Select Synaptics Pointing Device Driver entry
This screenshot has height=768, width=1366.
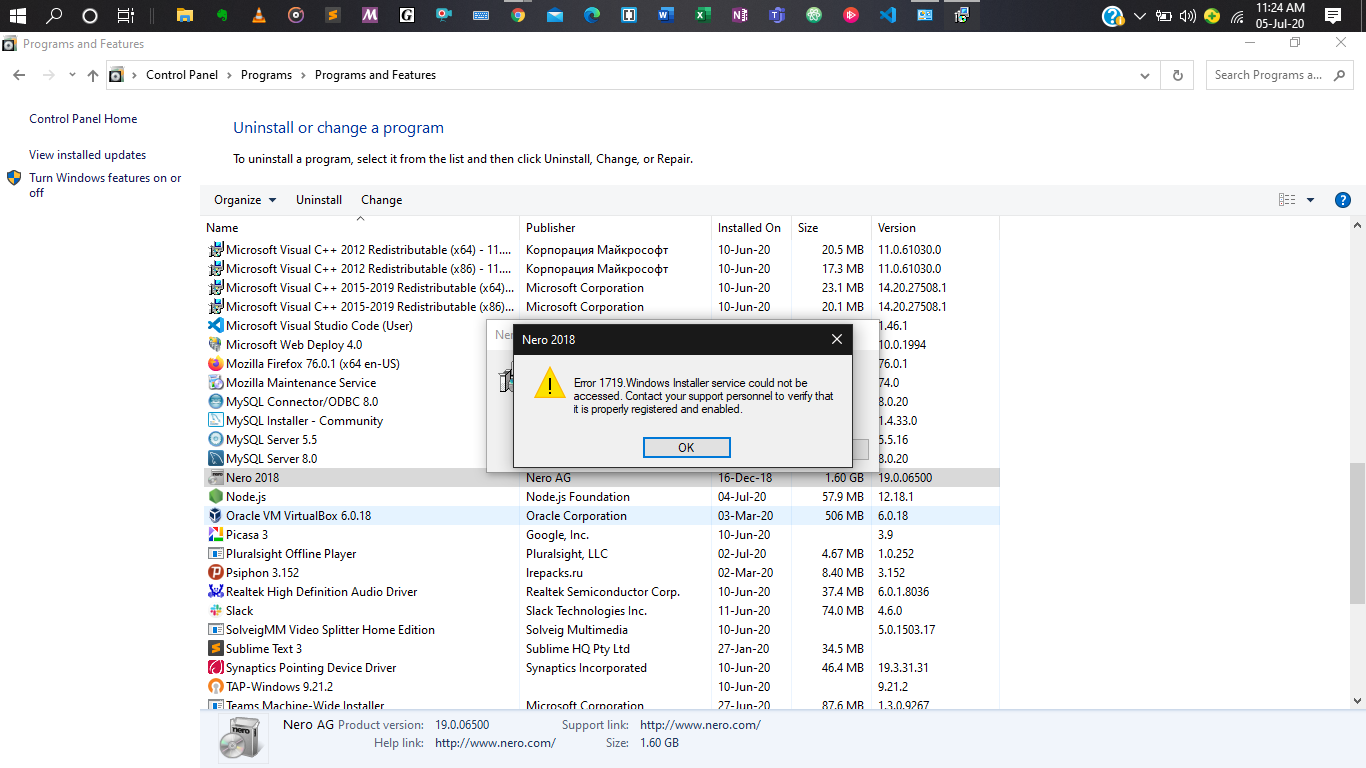[x=600, y=668]
